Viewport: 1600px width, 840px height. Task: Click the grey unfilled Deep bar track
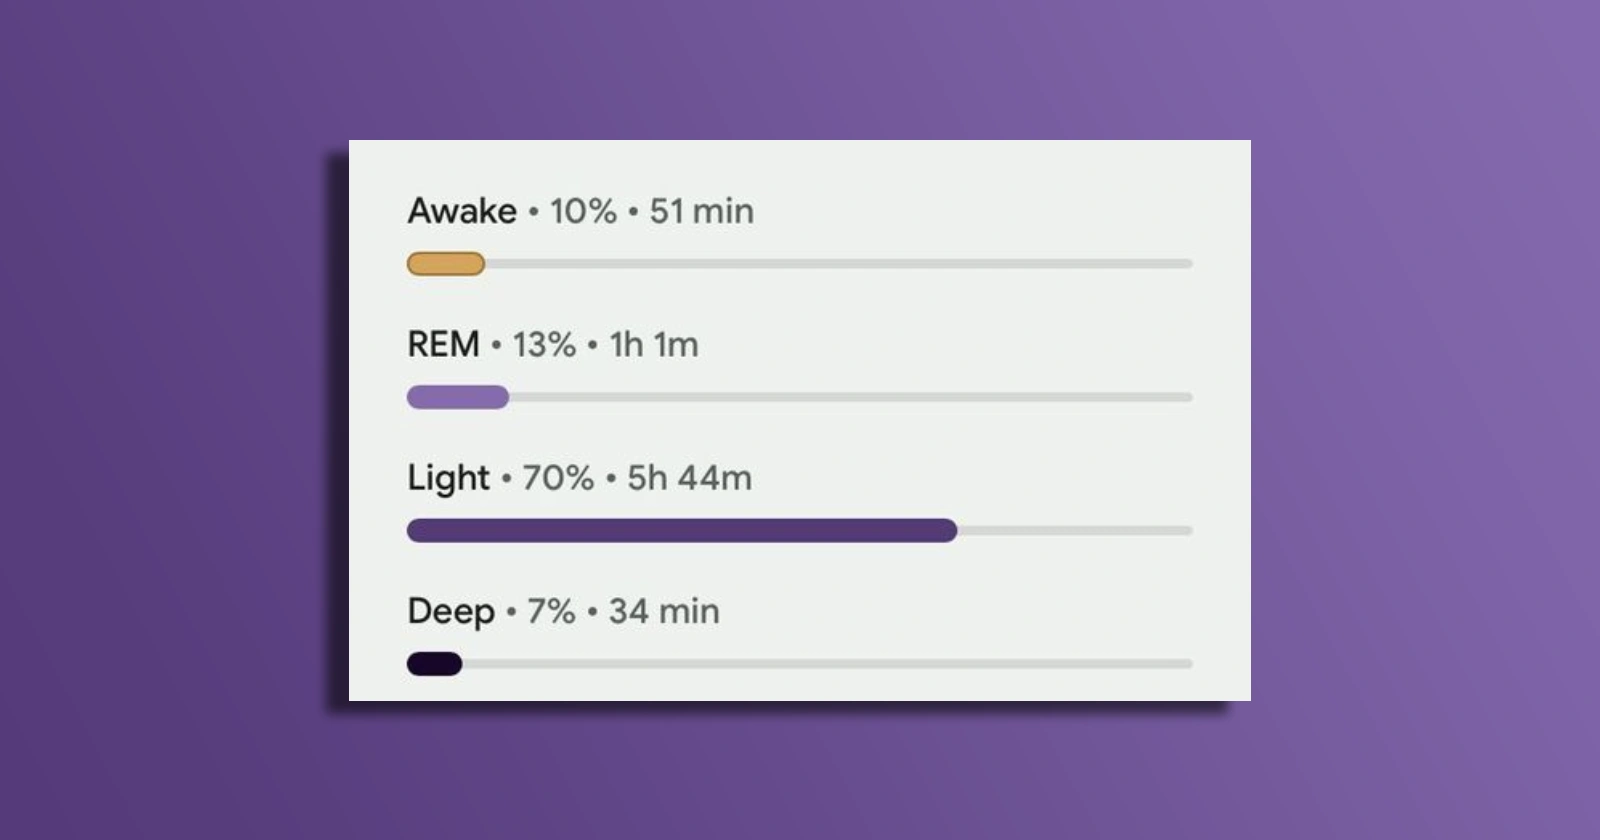[828, 663]
